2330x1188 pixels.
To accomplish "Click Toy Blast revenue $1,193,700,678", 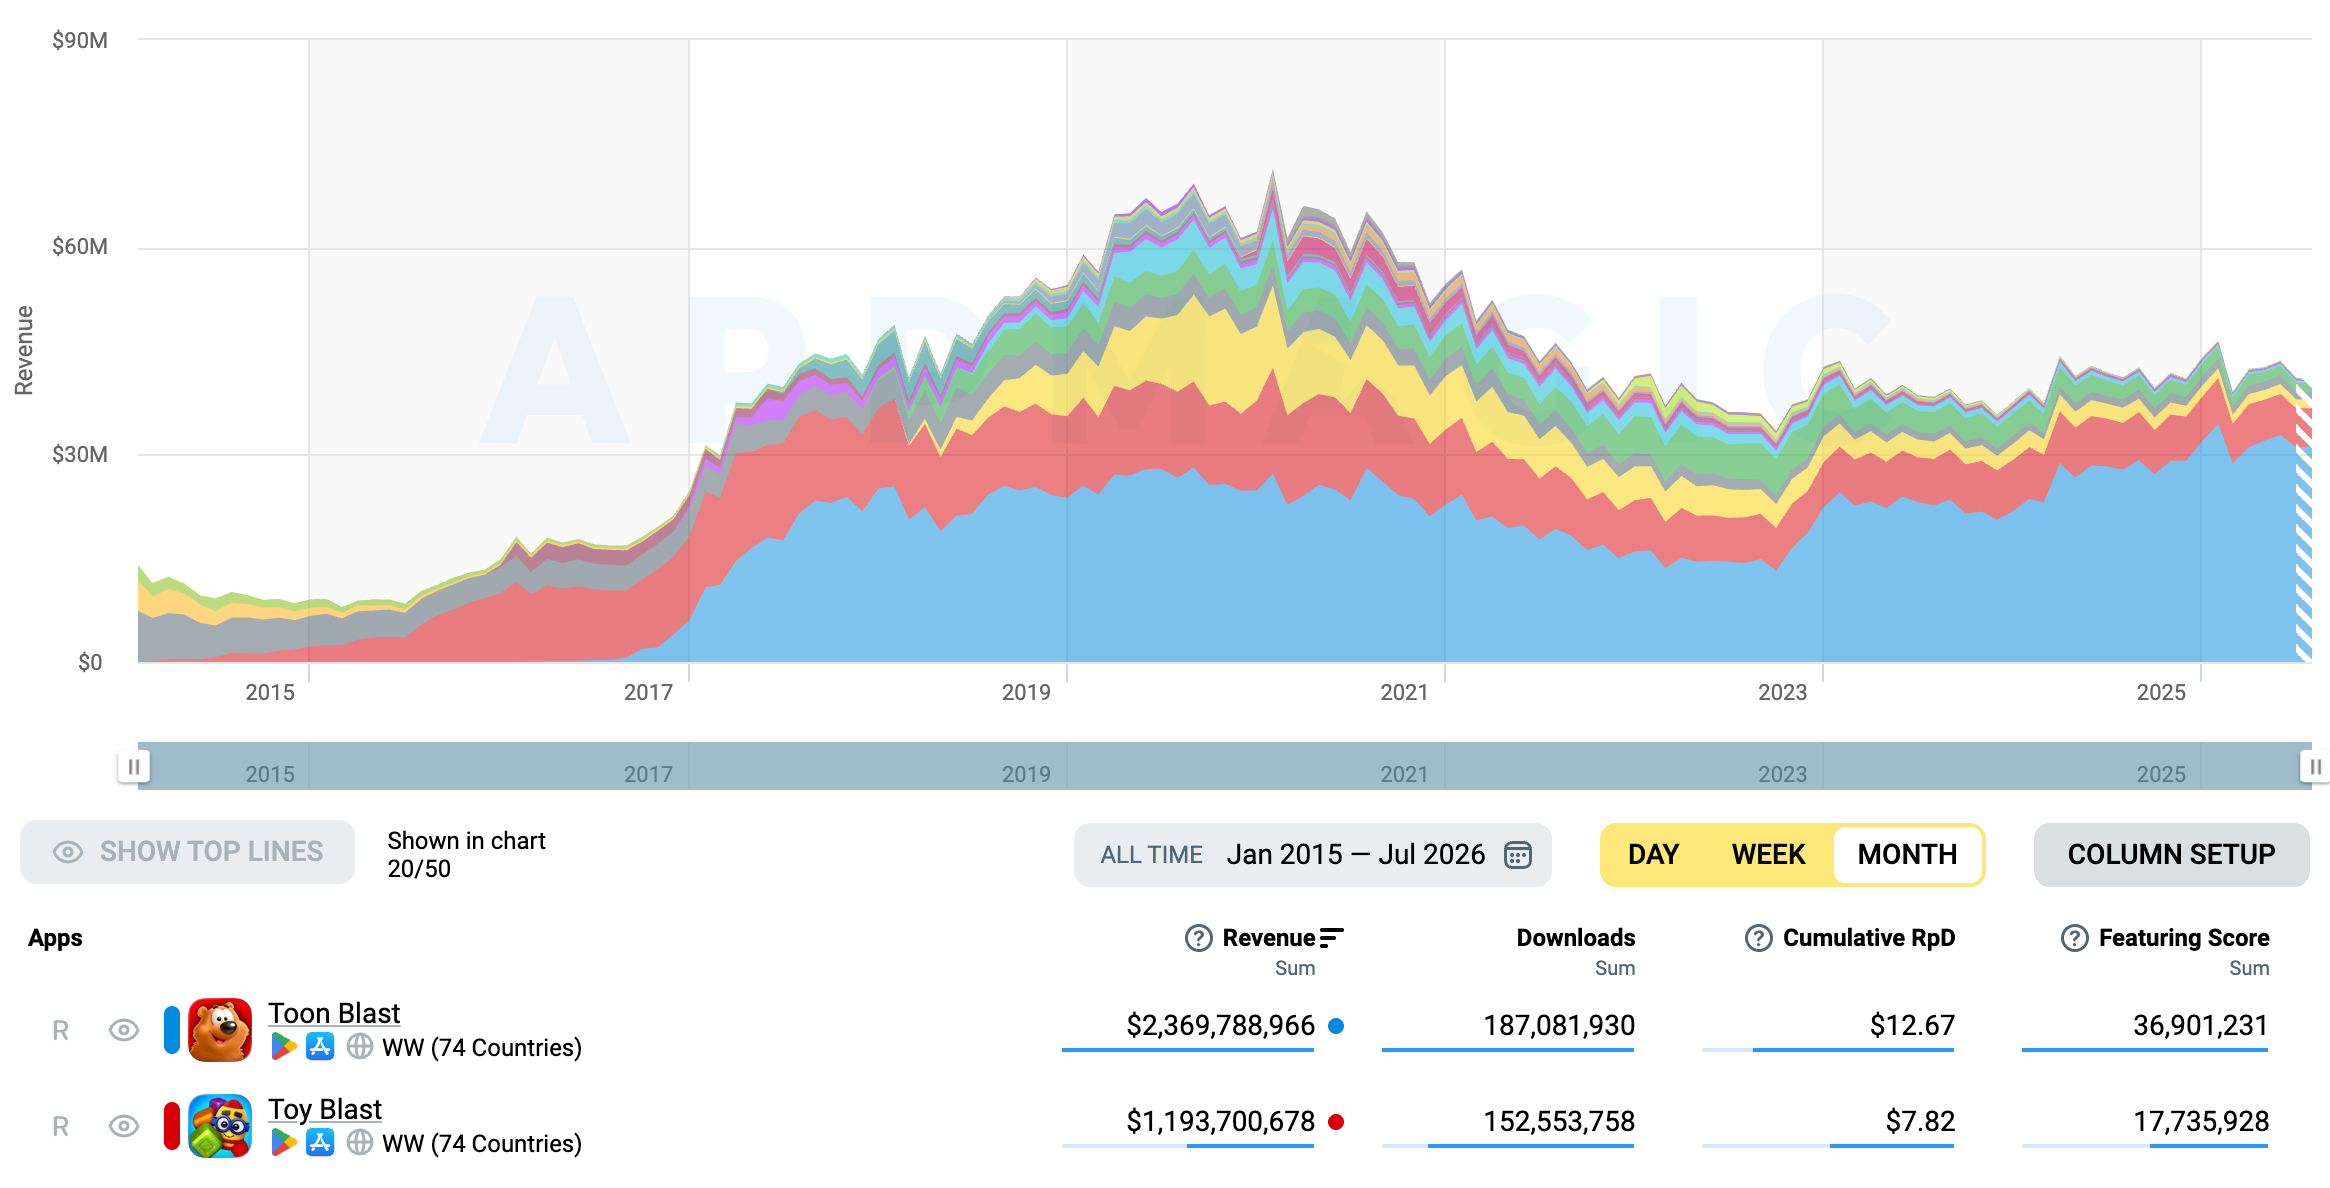I will point(1220,1122).
